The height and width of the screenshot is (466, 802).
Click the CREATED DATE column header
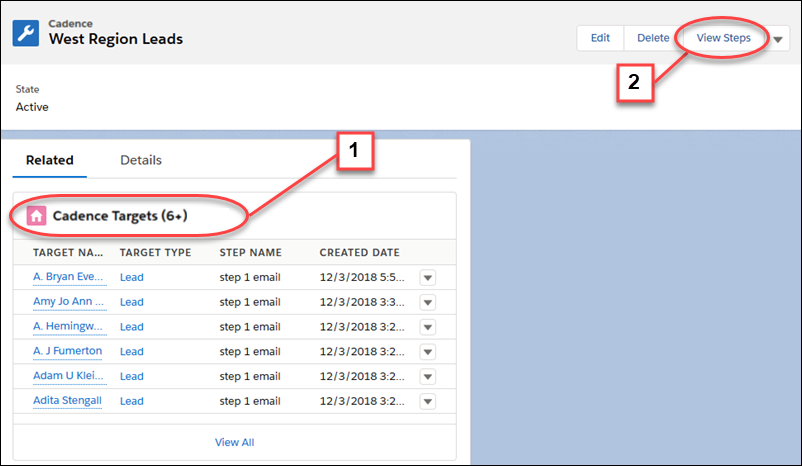pyautogui.click(x=360, y=252)
